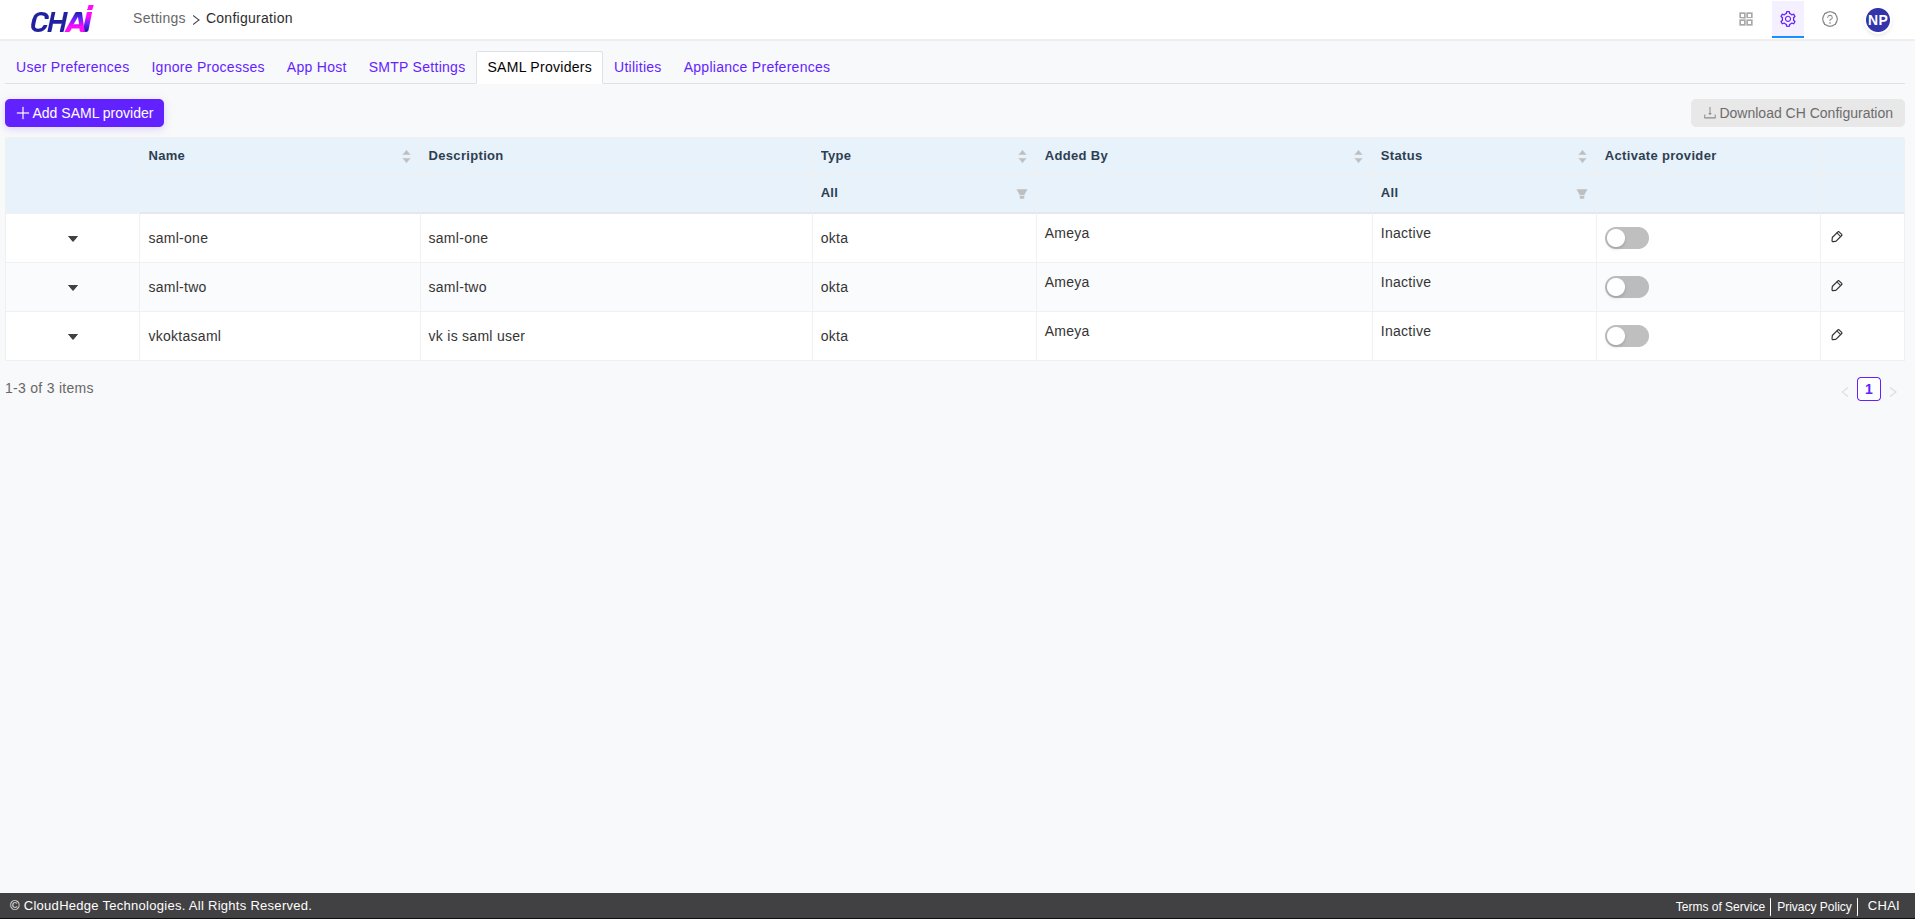Screen dimensions: 1915x919
Task: Switch to the SMTP Settings tab
Action: point(416,67)
